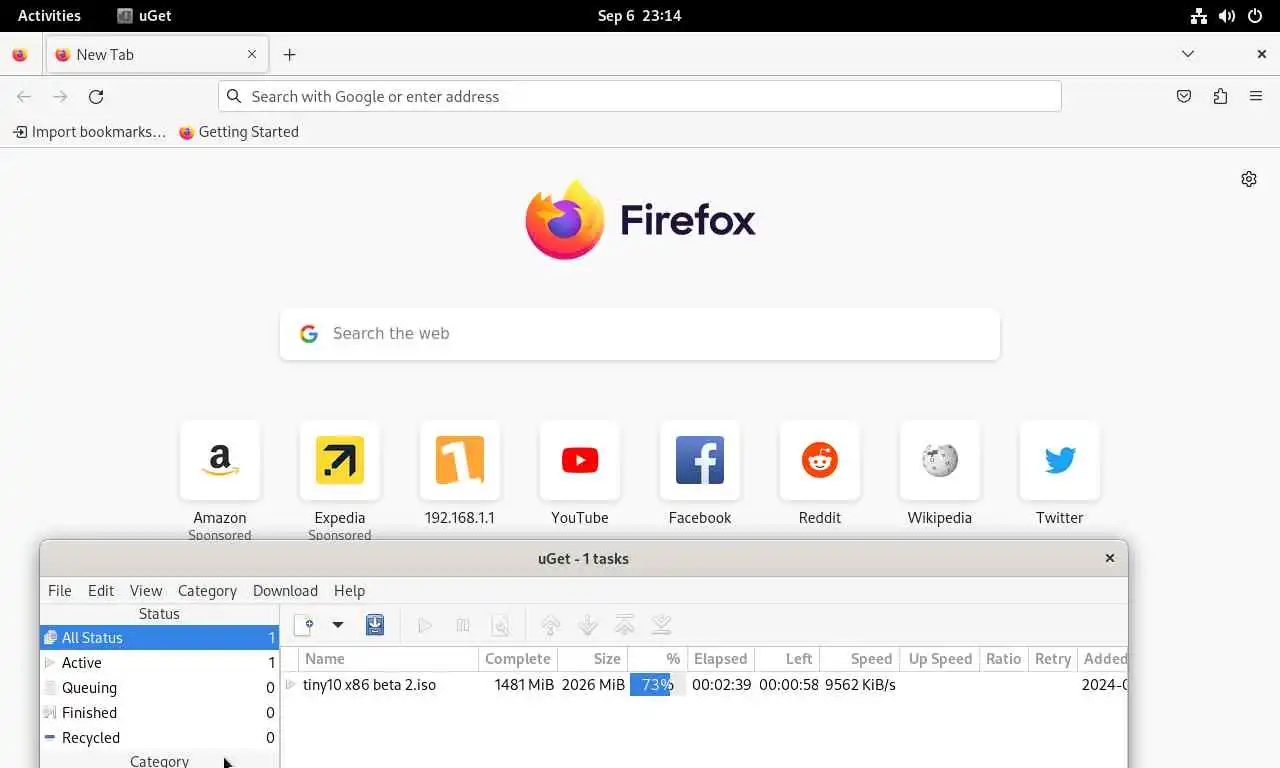The width and height of the screenshot is (1280, 768).
Task: Open the new download dropdown arrow
Action: (338, 625)
